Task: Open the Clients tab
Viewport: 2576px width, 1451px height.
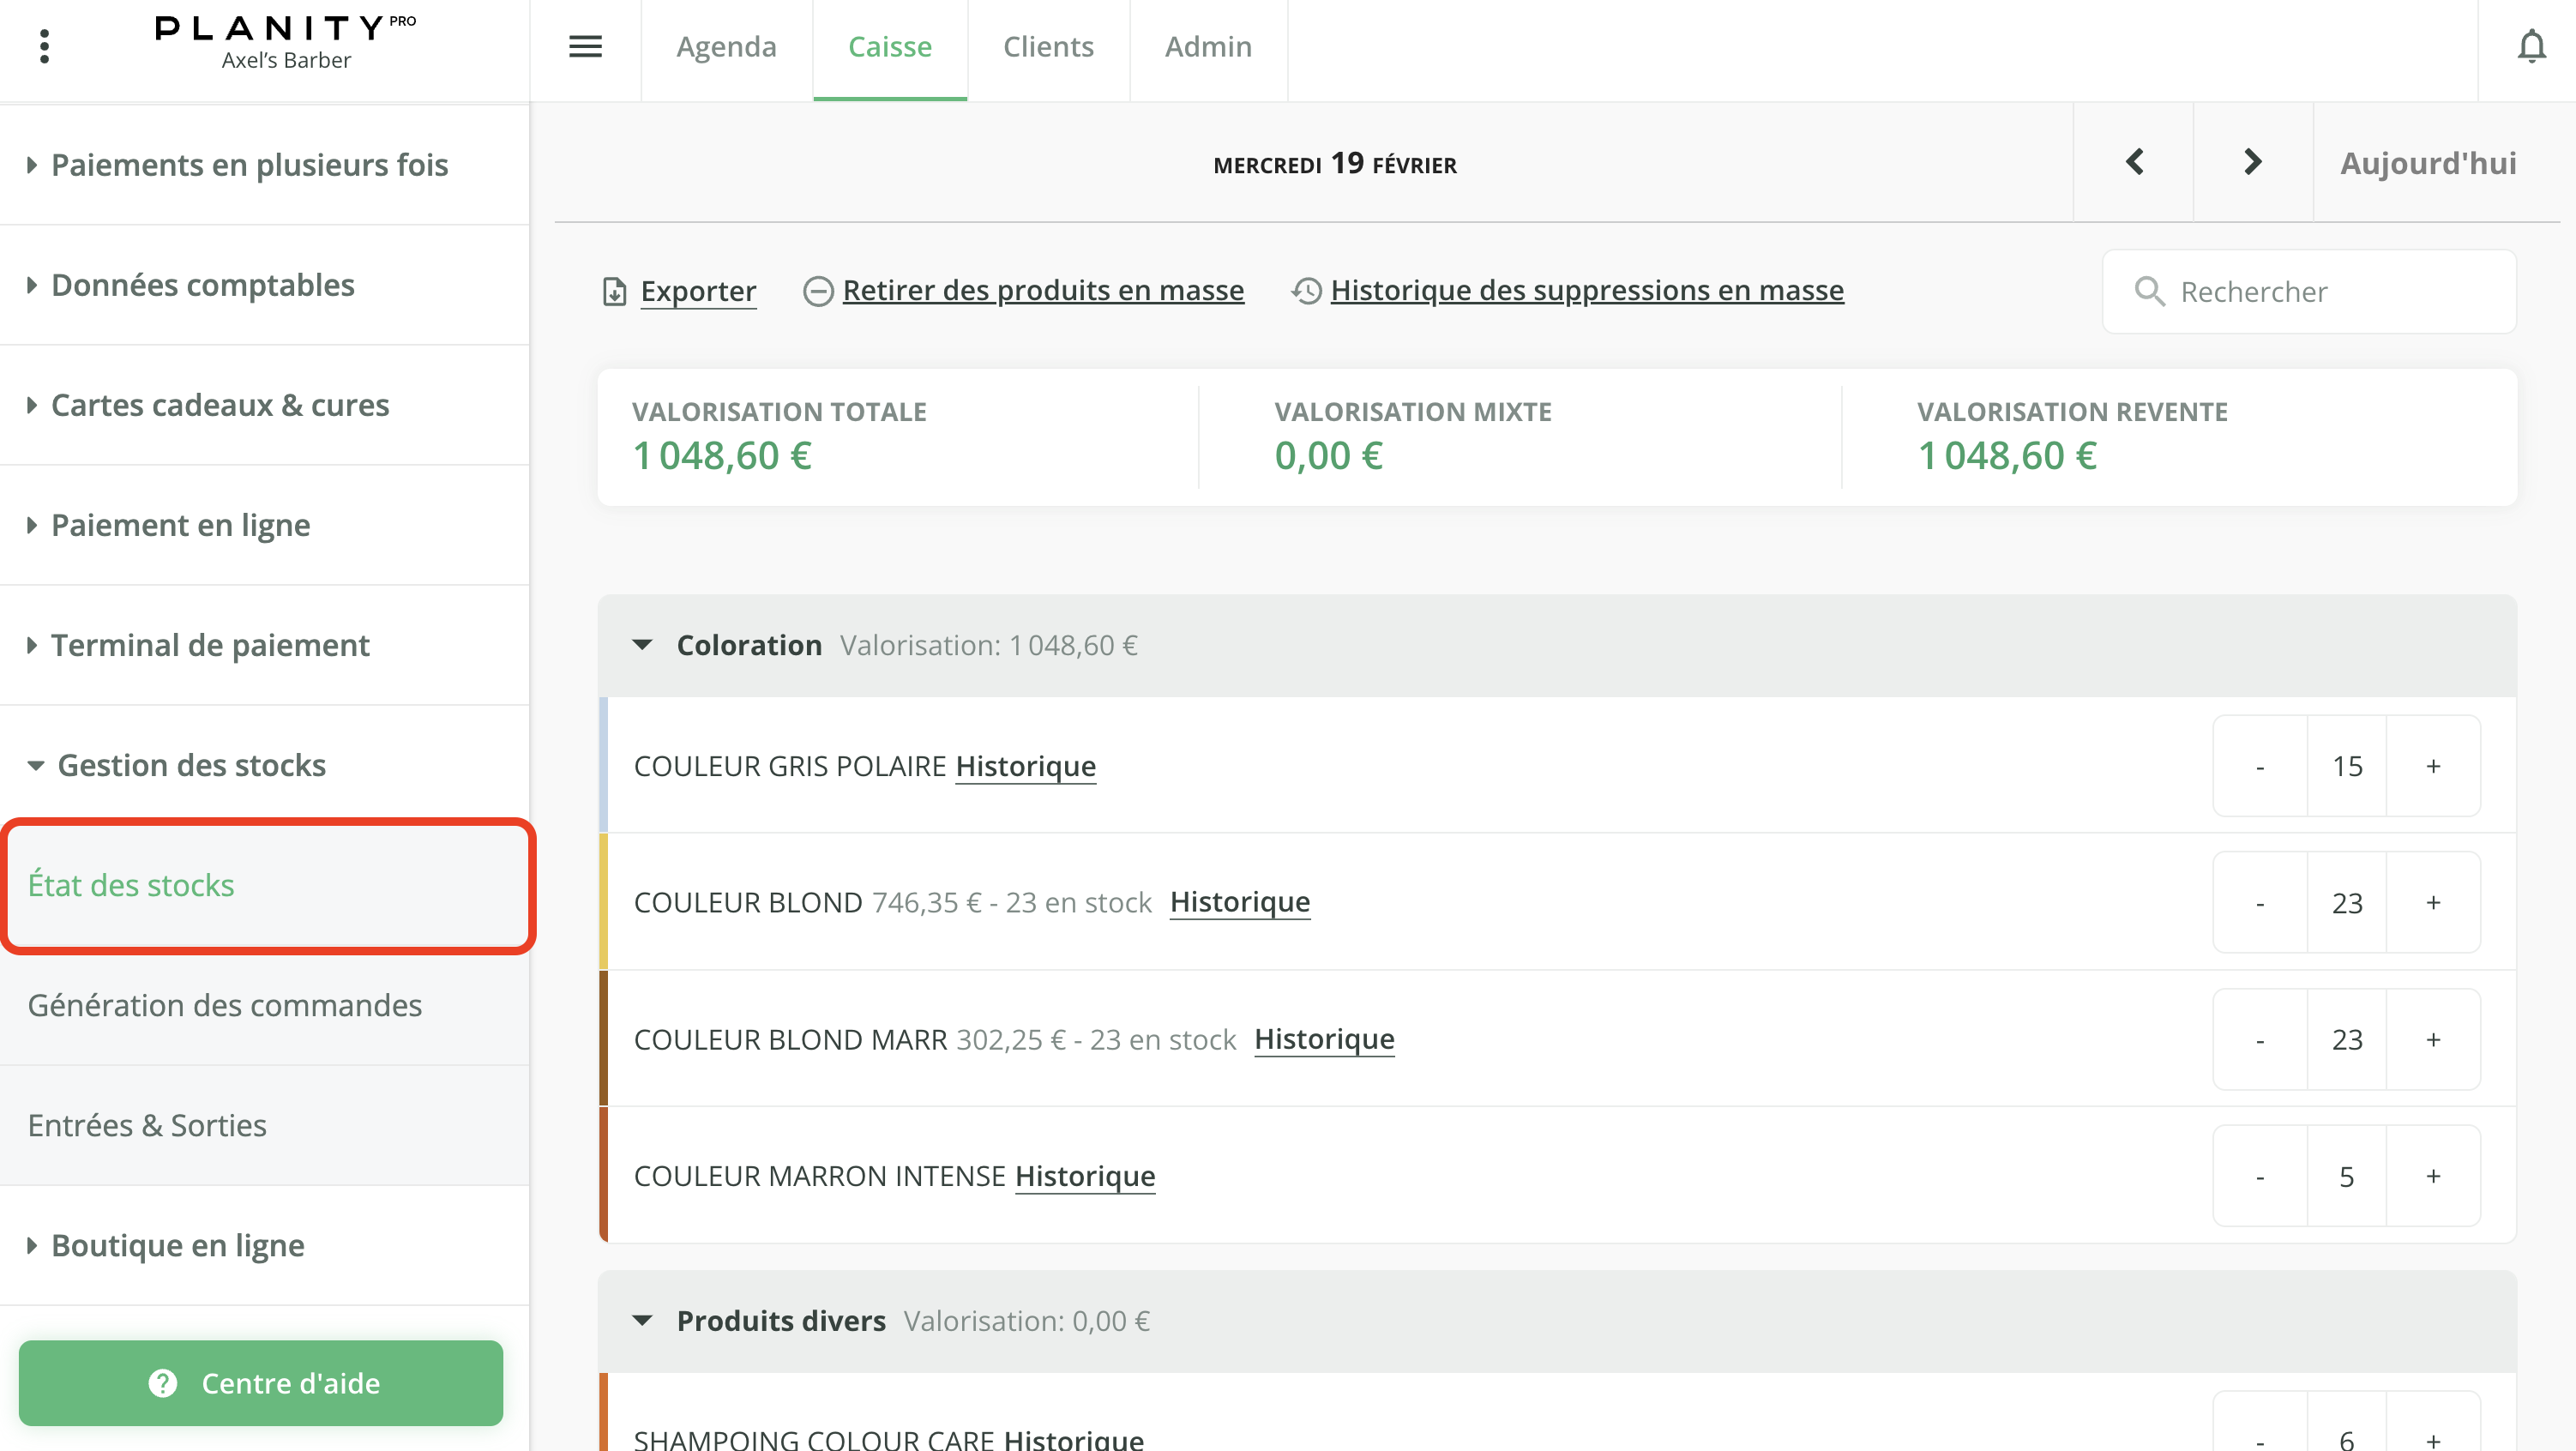Action: pyautogui.click(x=1047, y=46)
